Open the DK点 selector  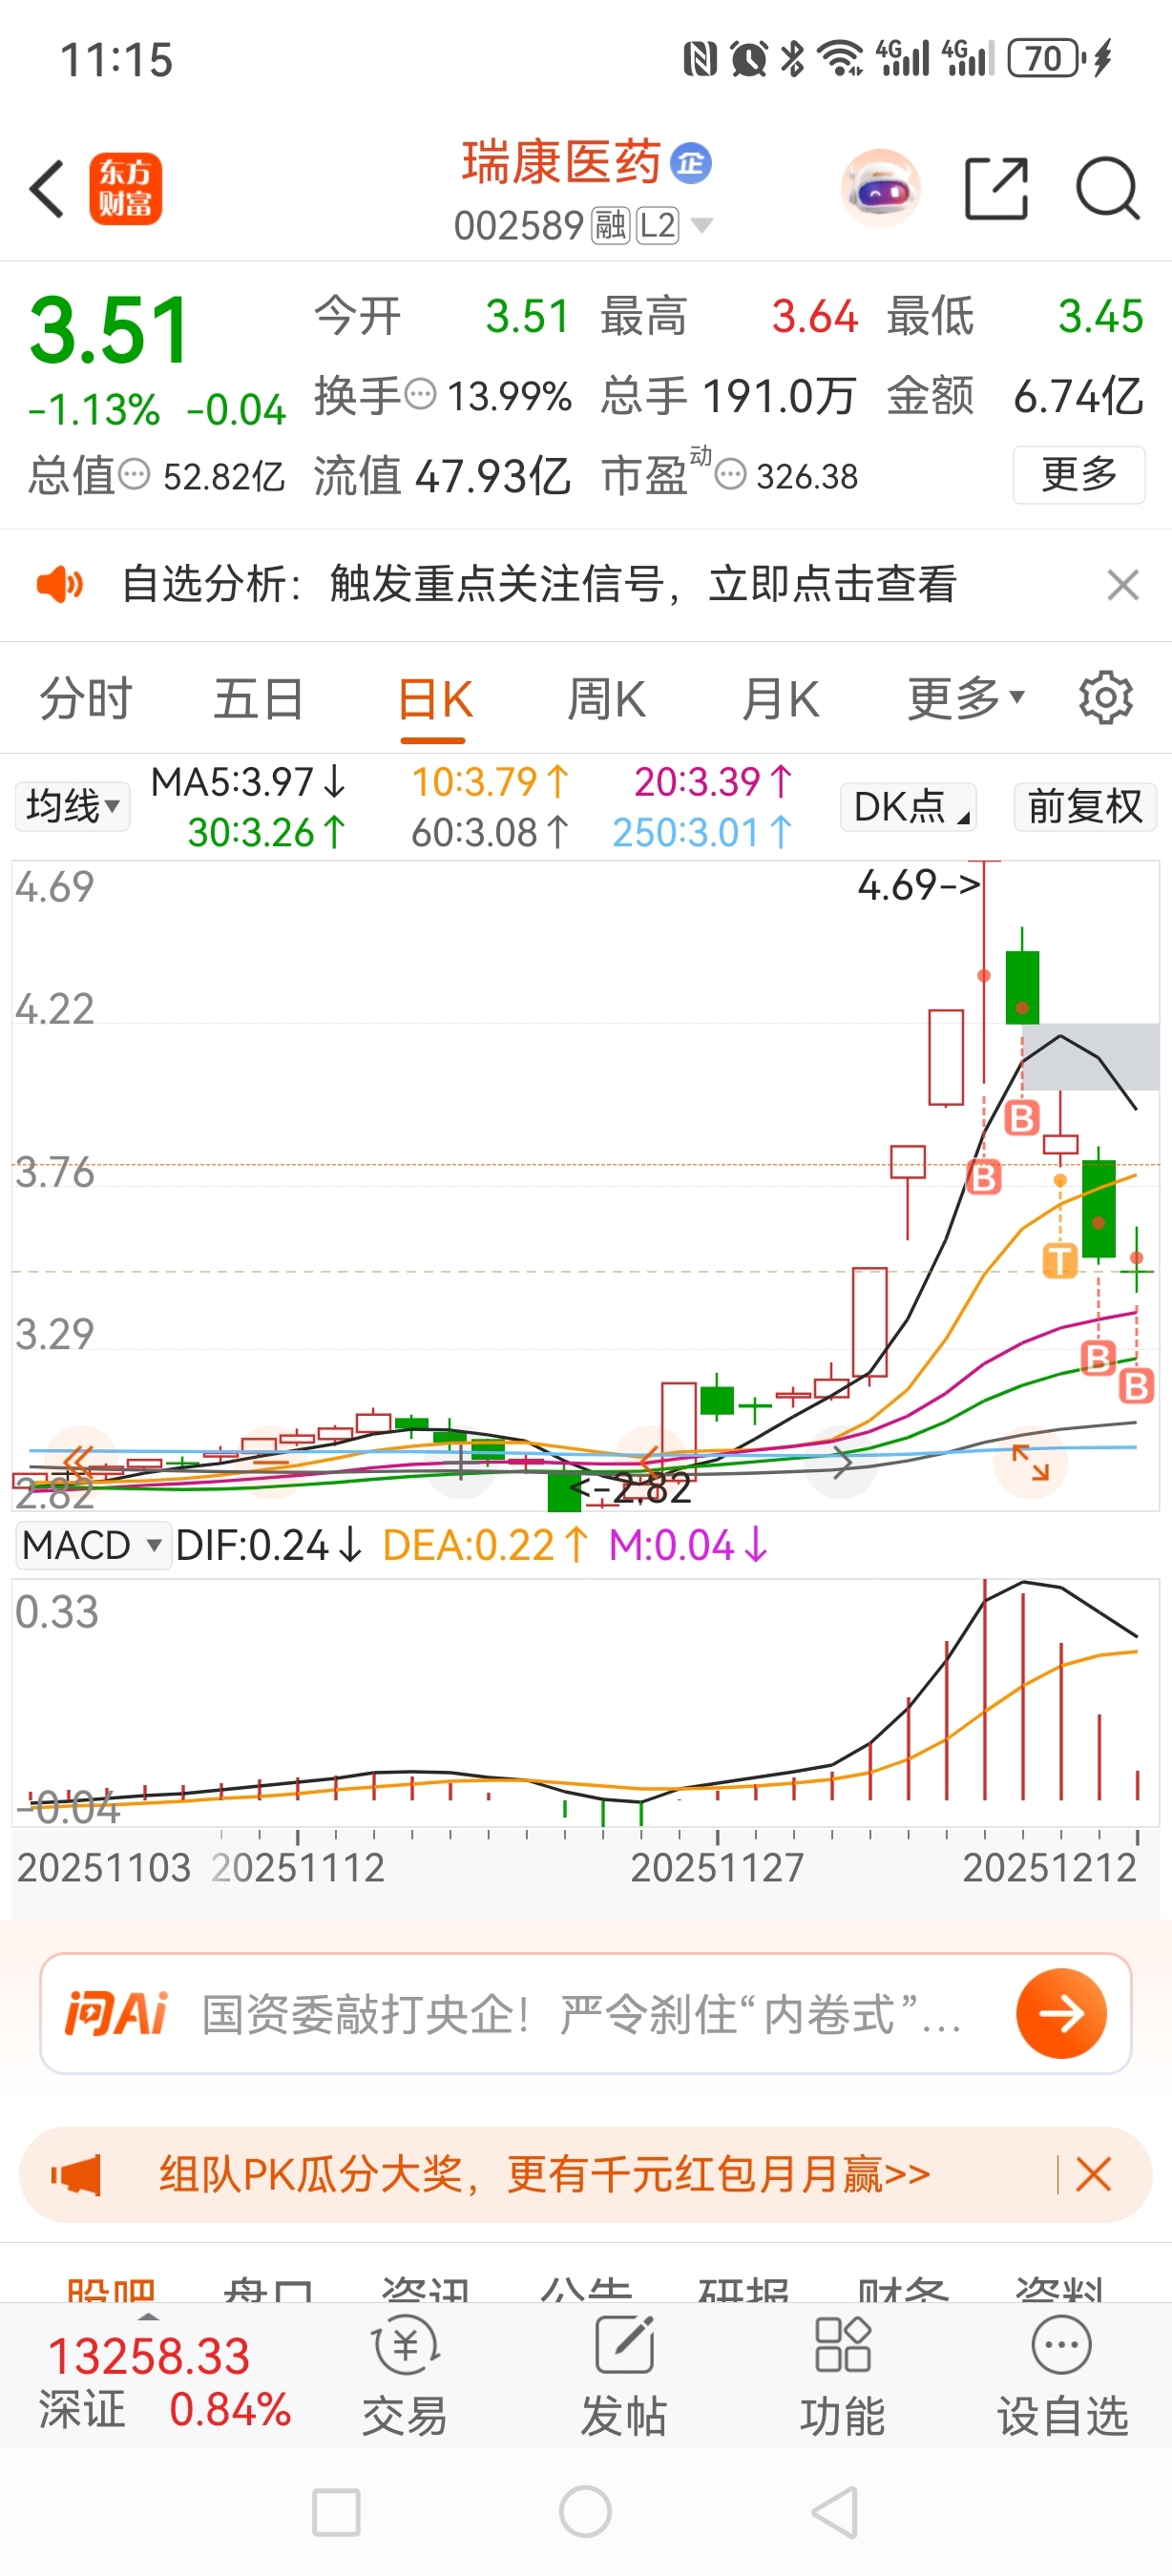pos(909,806)
